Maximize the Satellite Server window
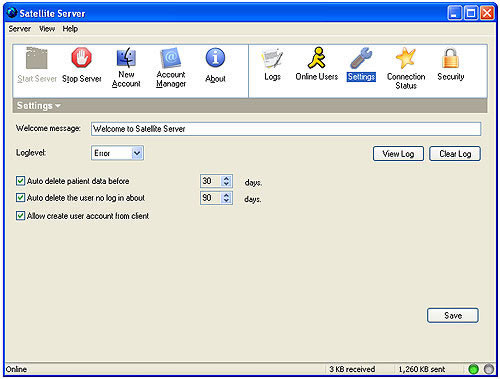 (471, 13)
